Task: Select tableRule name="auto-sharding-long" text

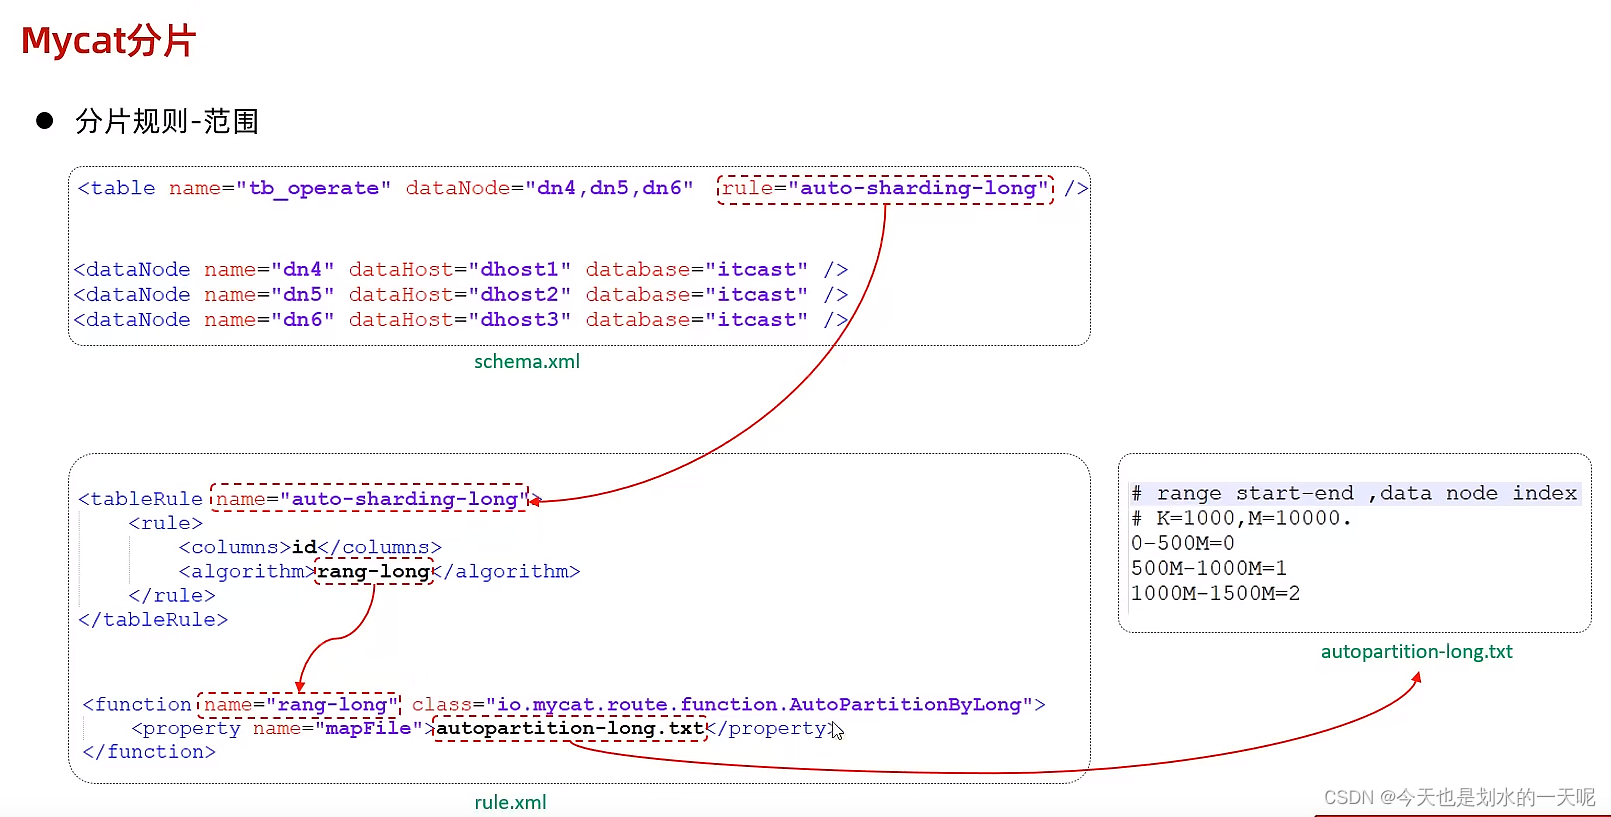Action: pyautogui.click(x=371, y=499)
